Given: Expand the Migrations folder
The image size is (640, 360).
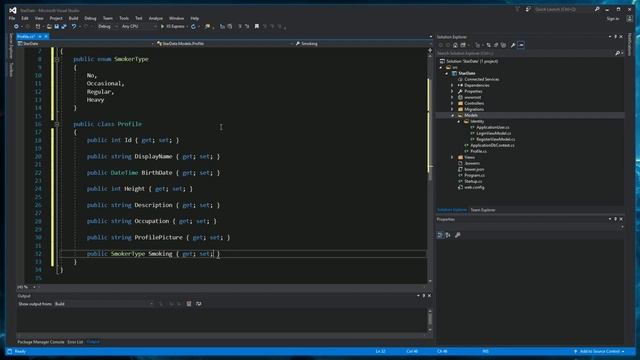Looking at the screenshot, I should (452, 109).
